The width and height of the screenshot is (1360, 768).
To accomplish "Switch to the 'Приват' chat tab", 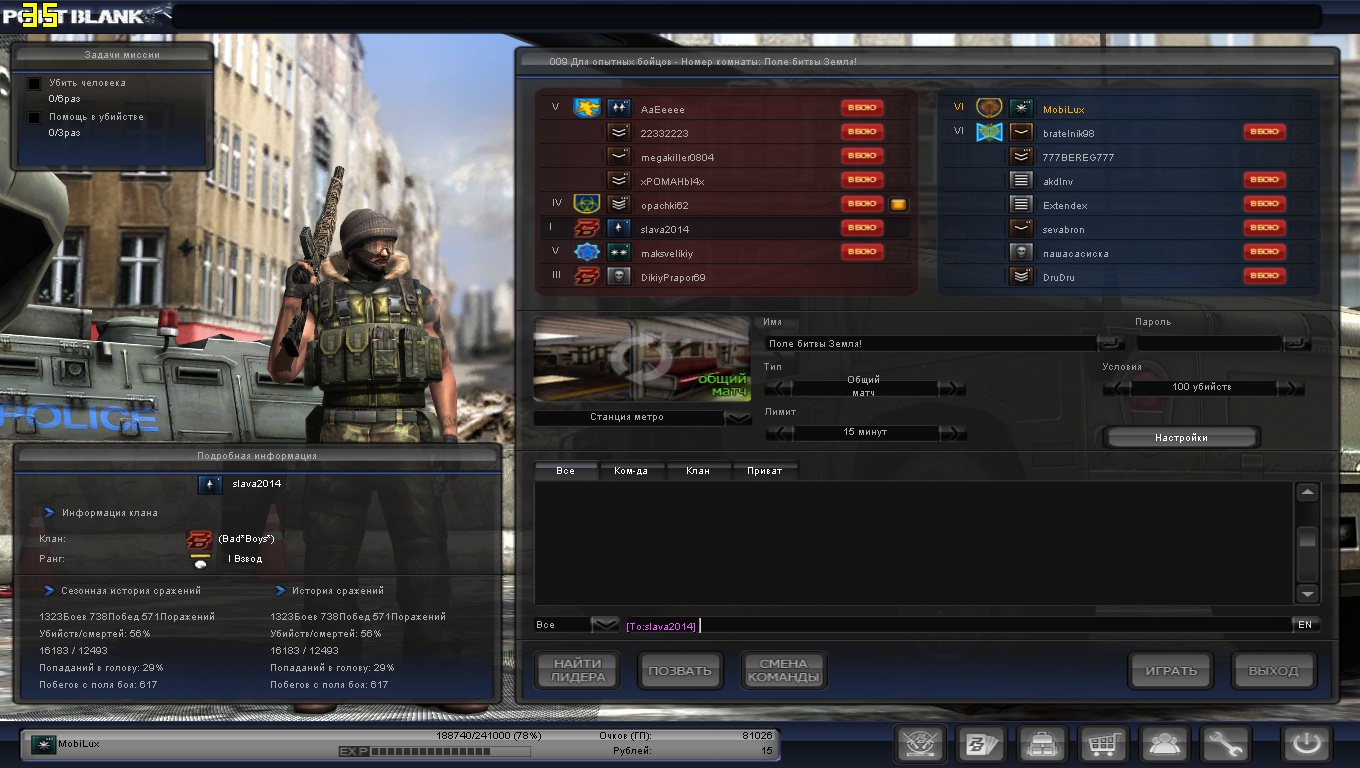I will [765, 470].
